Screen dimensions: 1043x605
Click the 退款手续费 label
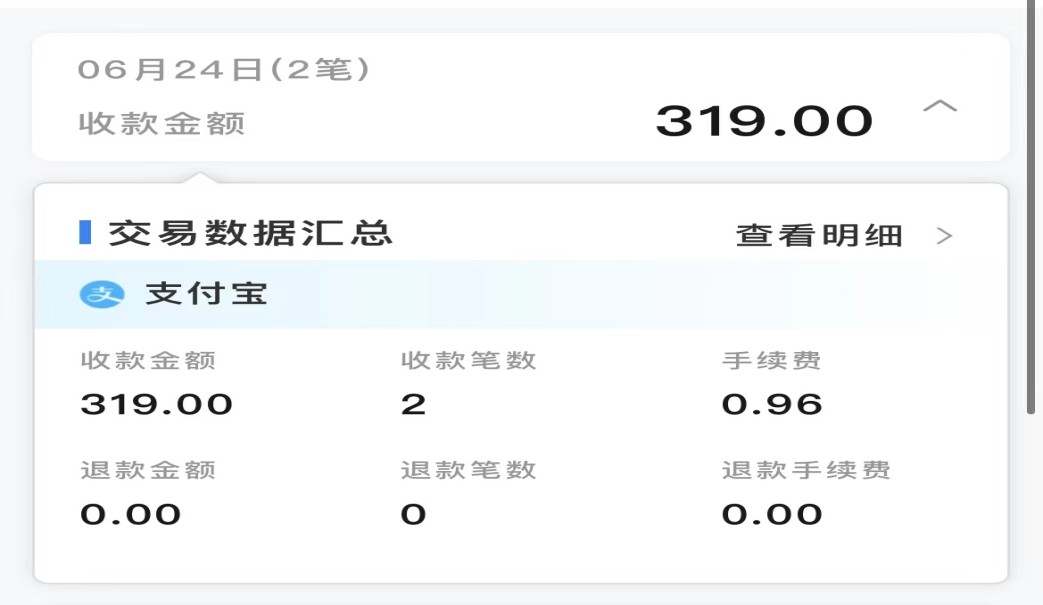click(x=805, y=470)
